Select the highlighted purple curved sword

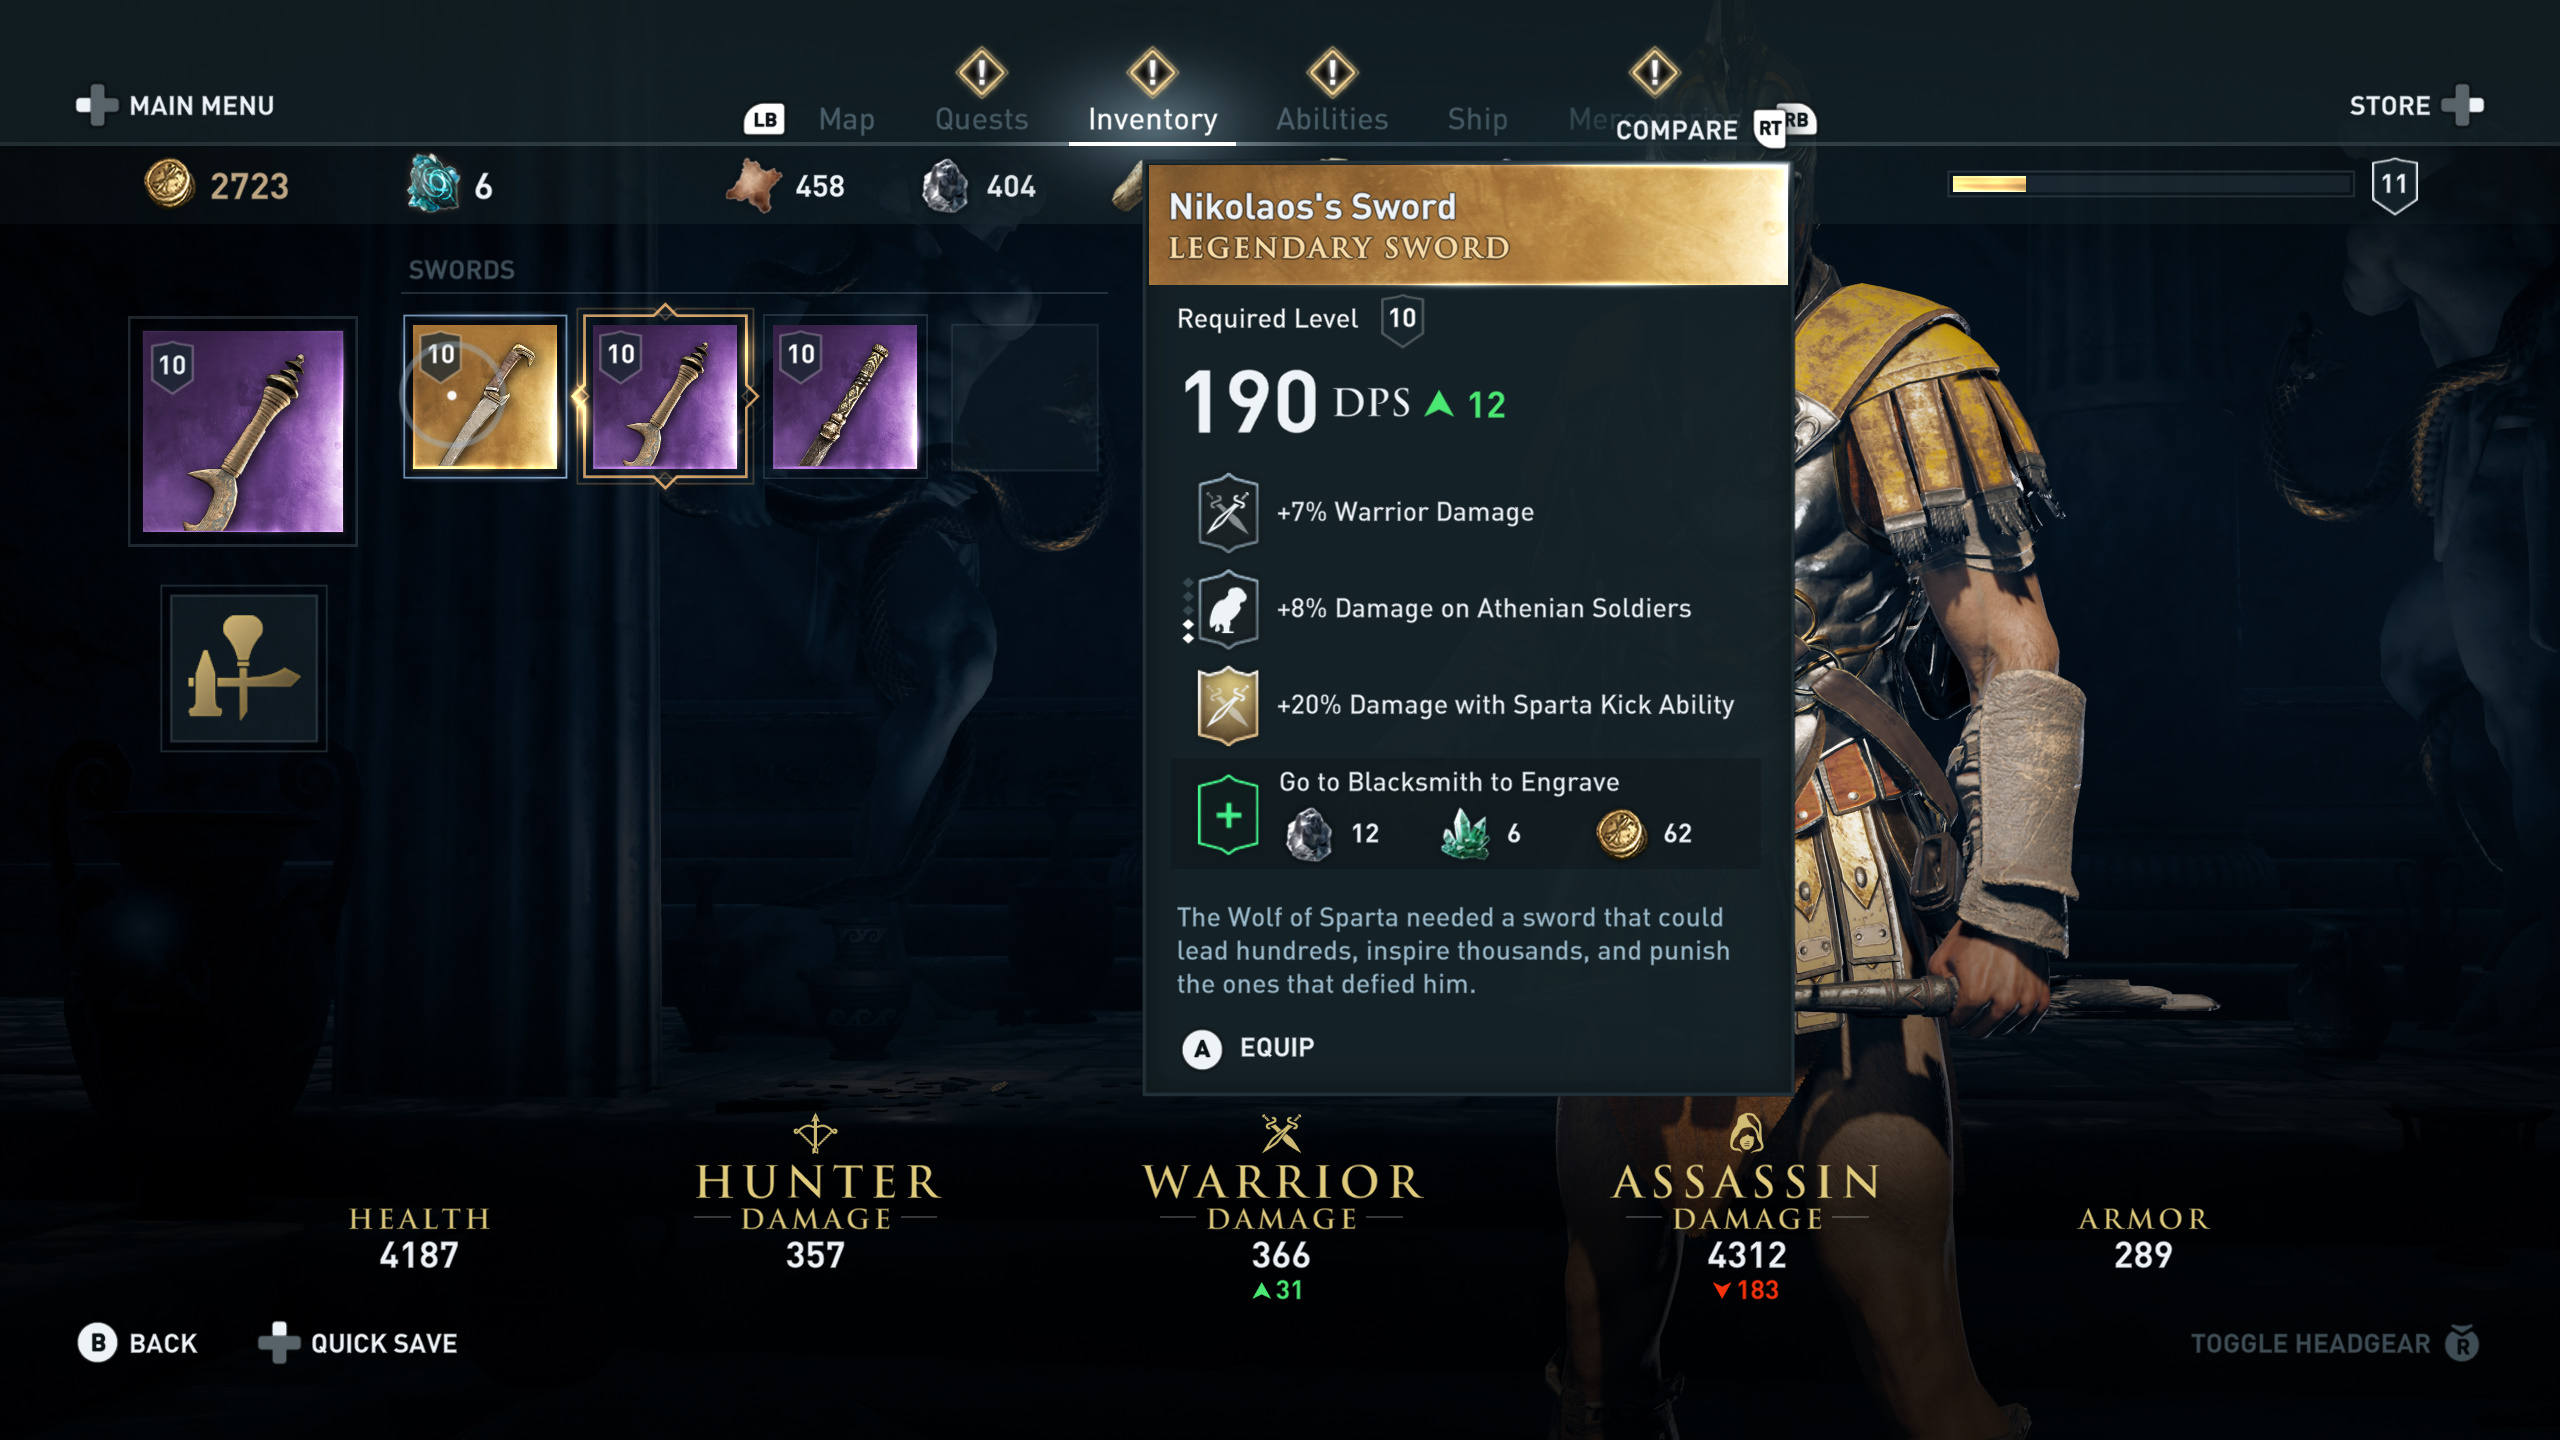pos(665,397)
